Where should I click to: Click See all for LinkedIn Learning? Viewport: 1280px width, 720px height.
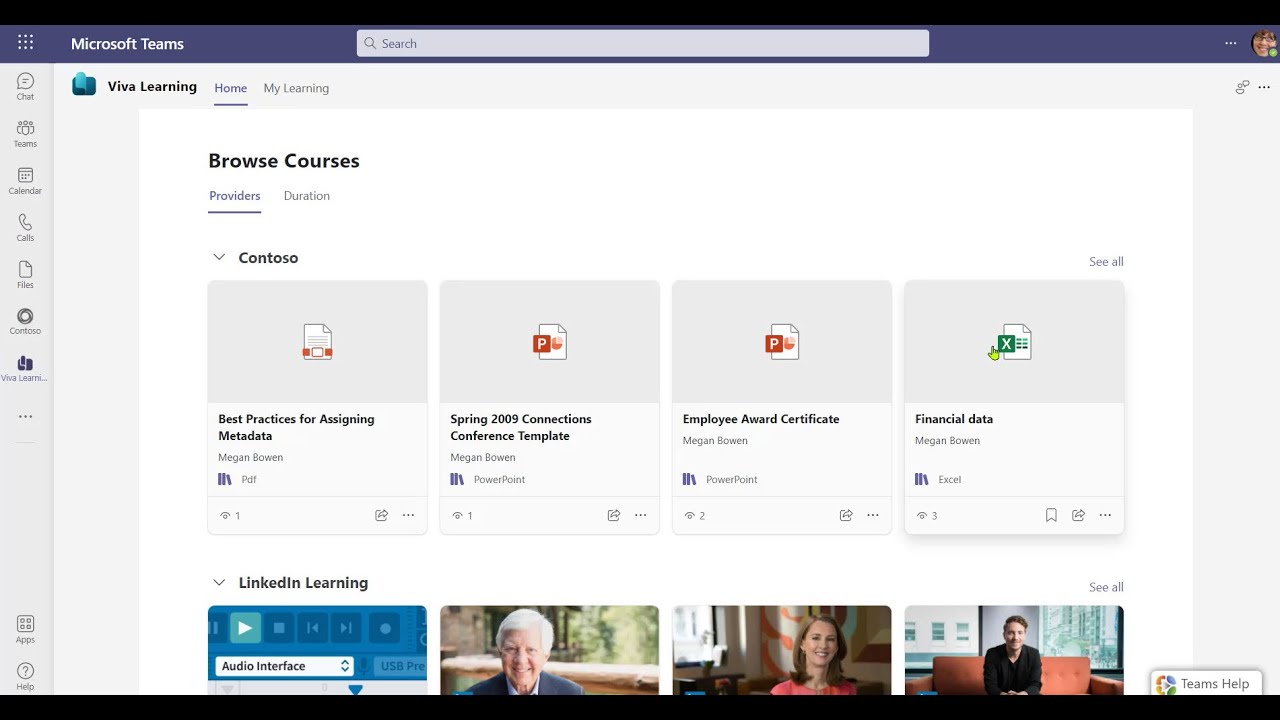coord(1106,587)
